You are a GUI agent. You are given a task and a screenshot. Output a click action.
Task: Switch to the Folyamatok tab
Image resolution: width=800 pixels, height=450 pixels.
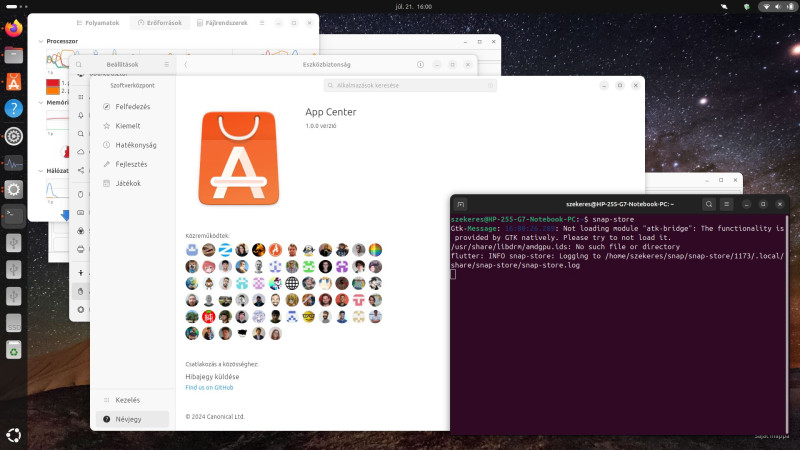point(98,23)
